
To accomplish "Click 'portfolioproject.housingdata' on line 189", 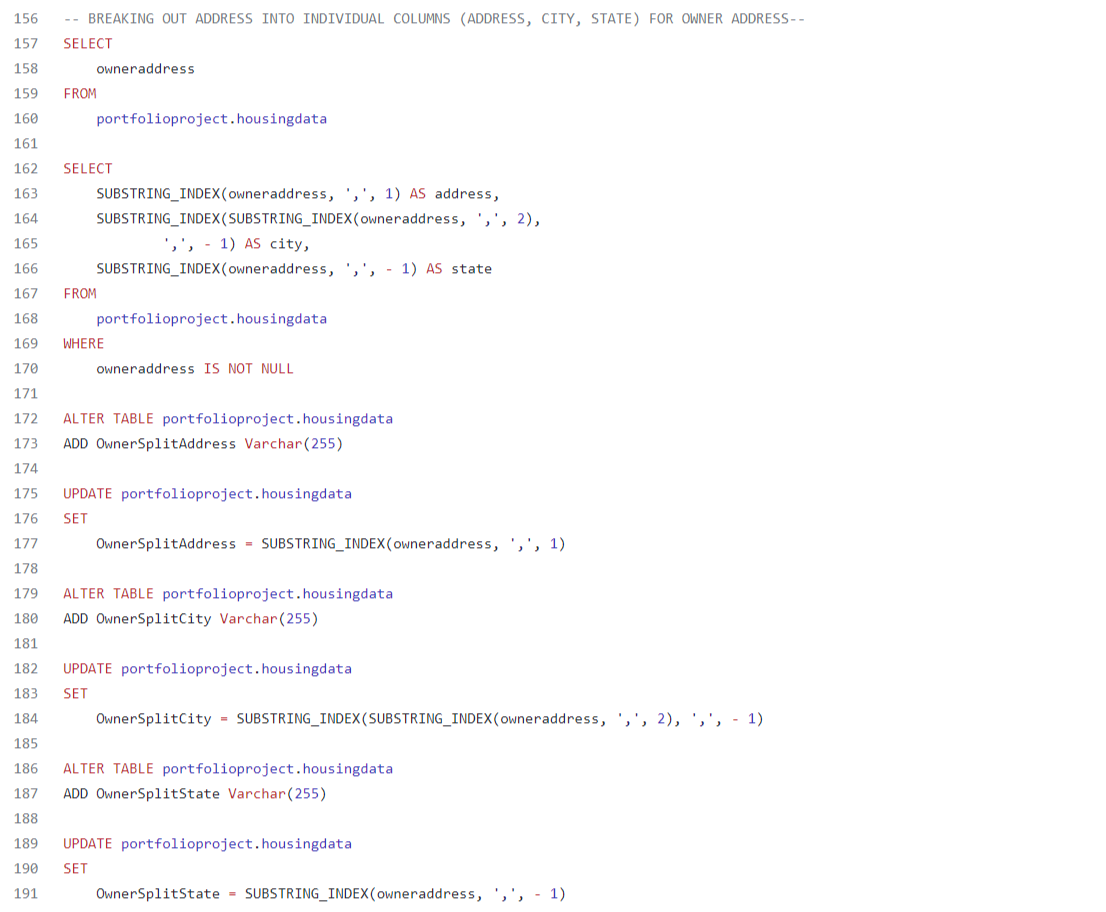I will click(x=236, y=844).
